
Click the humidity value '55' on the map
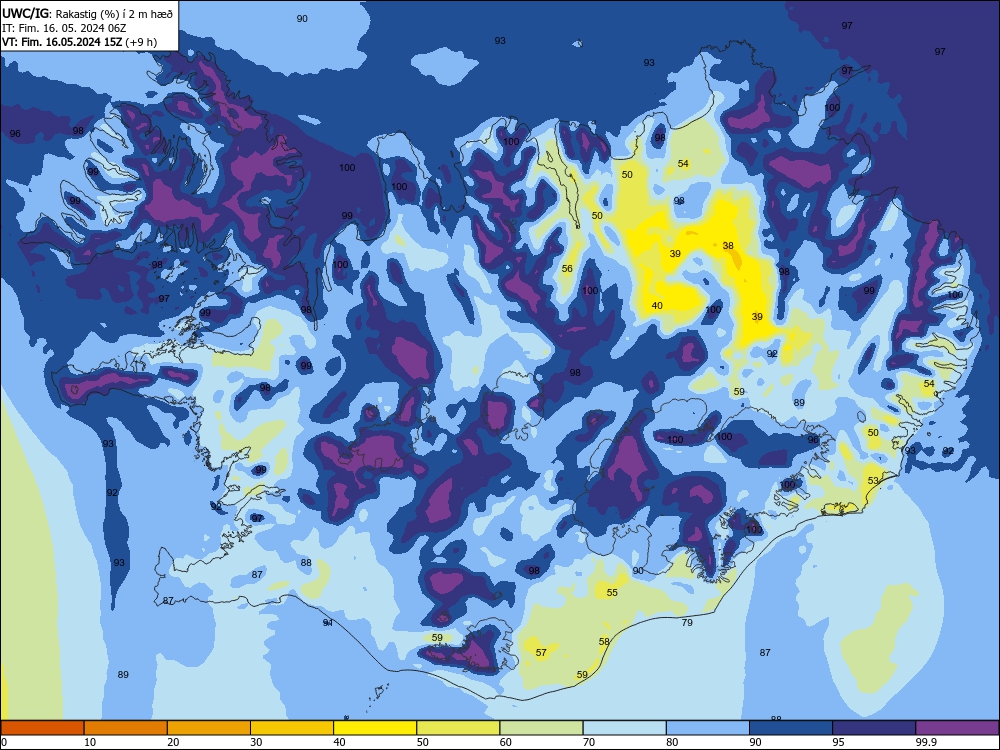click(x=612, y=592)
